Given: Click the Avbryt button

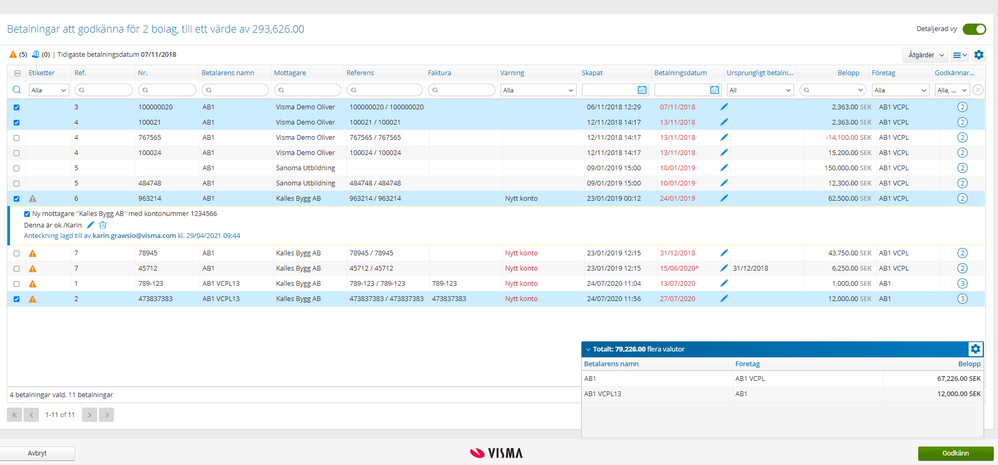Looking at the screenshot, I should pos(38,454).
